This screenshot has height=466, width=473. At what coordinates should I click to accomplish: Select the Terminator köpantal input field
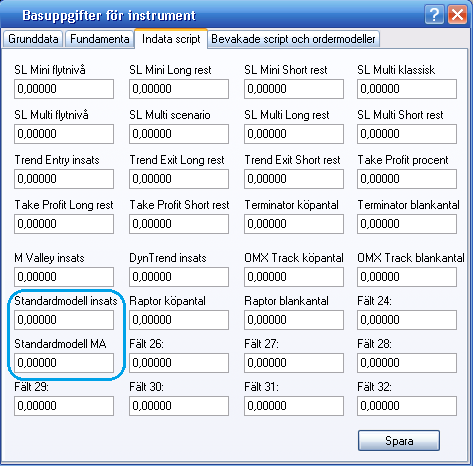[294, 224]
